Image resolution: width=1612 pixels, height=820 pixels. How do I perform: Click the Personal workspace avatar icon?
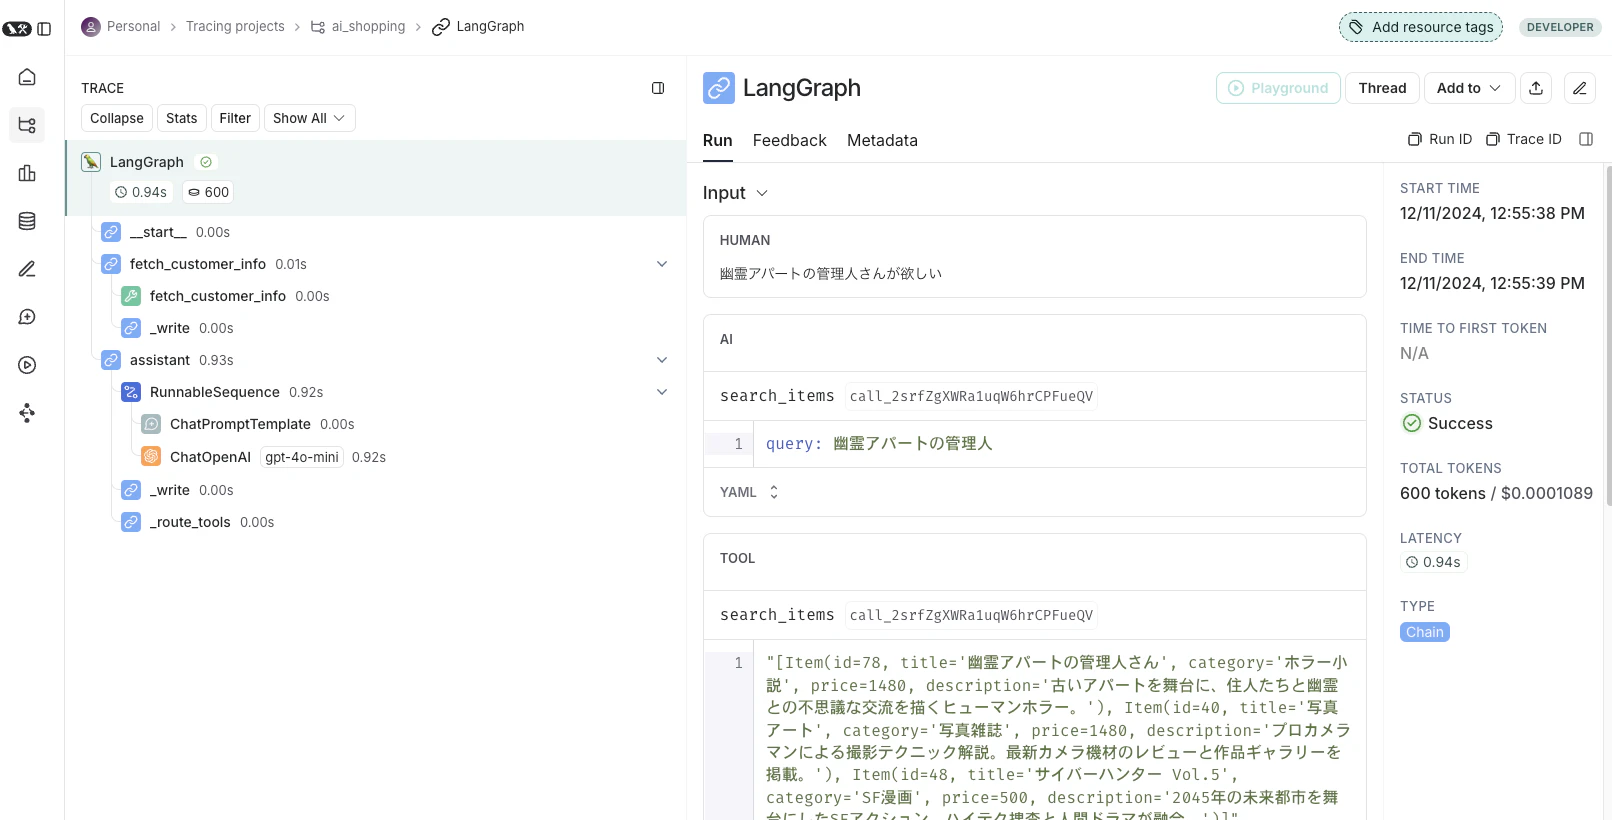(91, 27)
